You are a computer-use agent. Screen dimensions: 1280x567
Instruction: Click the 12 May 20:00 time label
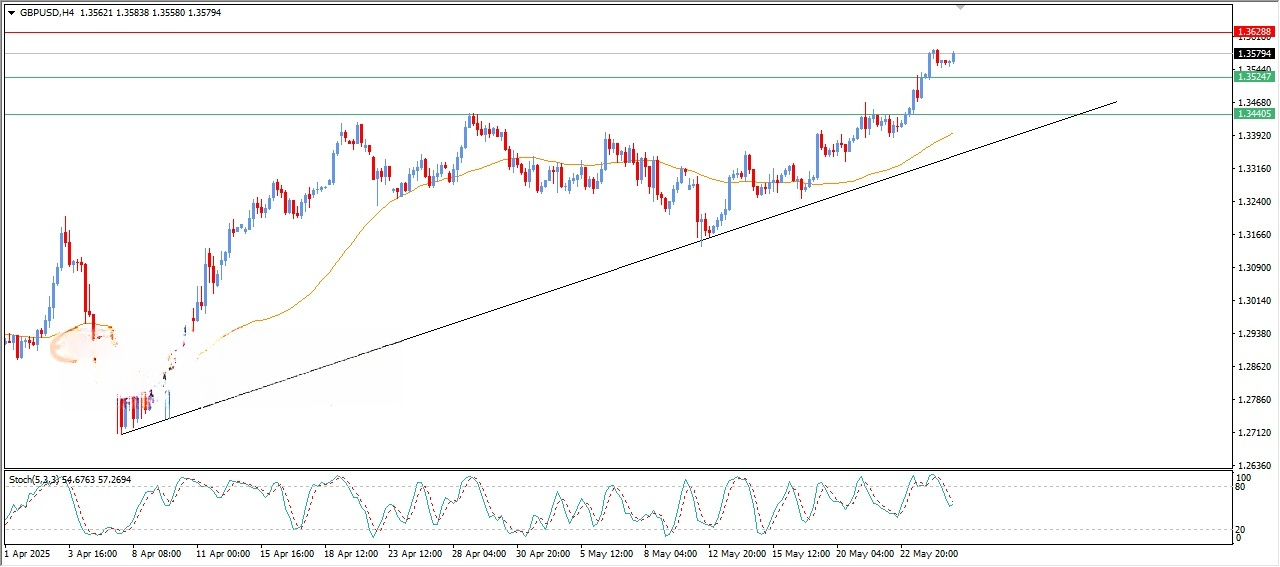coord(737,553)
